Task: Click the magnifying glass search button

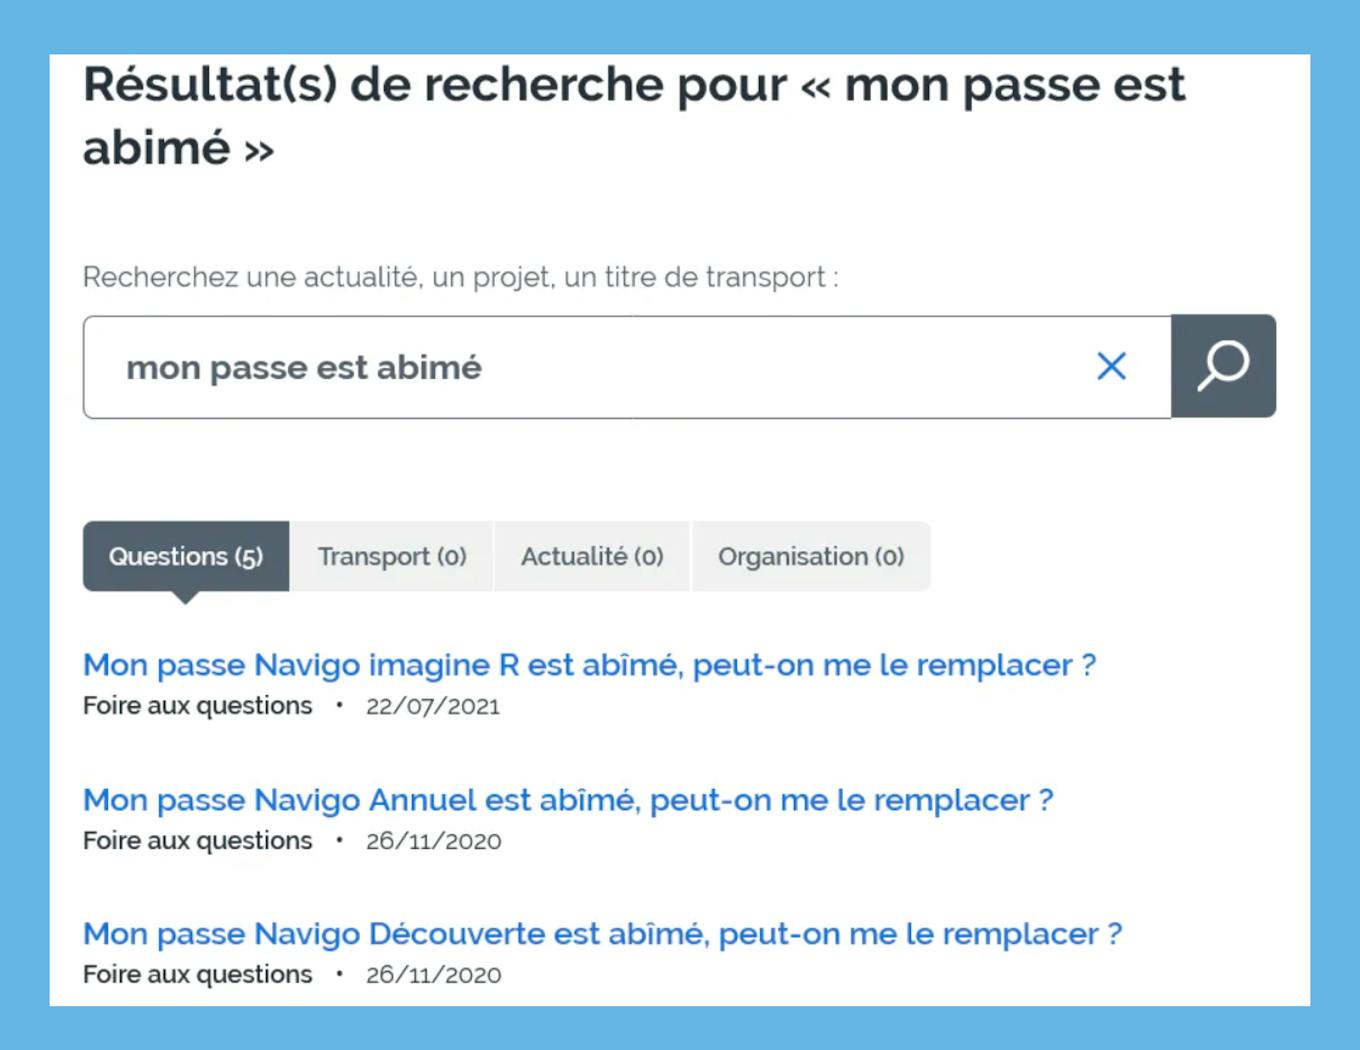Action: [1223, 366]
